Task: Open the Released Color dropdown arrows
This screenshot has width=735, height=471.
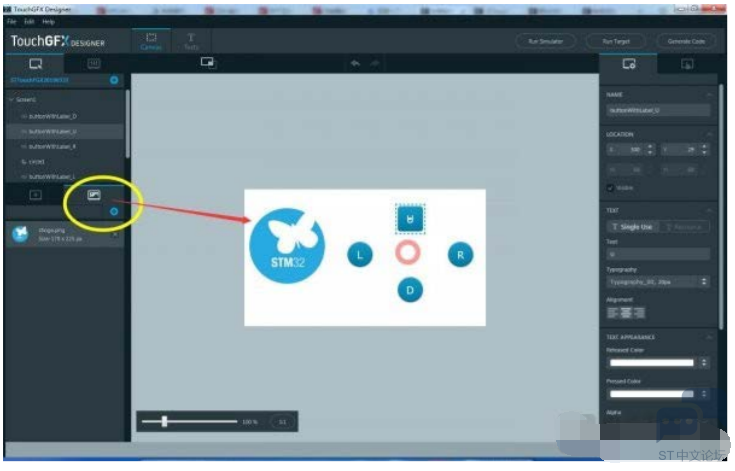Action: (704, 363)
